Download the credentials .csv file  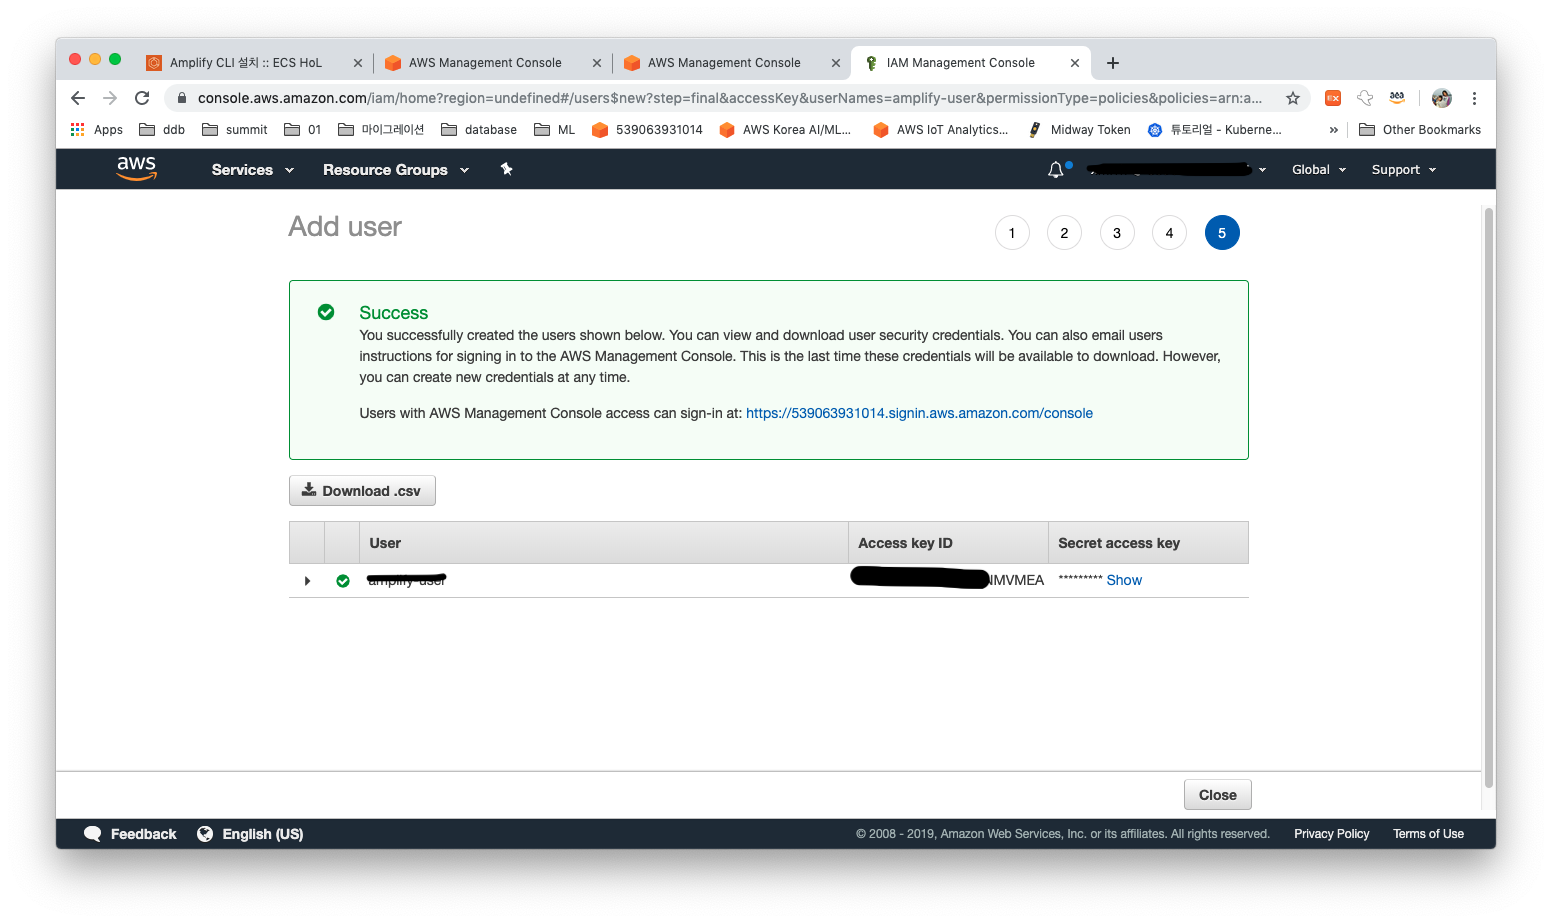coord(362,491)
